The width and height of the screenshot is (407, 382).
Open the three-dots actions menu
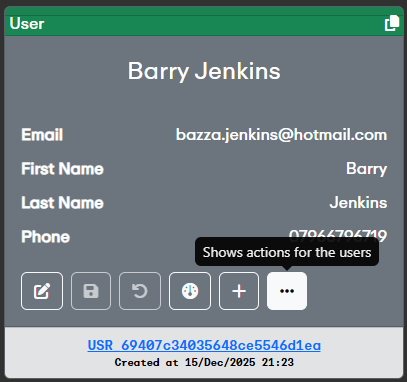tap(287, 291)
